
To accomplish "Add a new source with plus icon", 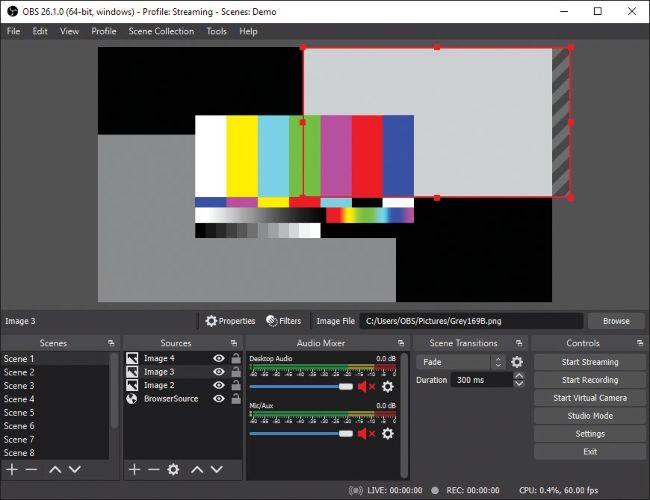I will (x=134, y=469).
